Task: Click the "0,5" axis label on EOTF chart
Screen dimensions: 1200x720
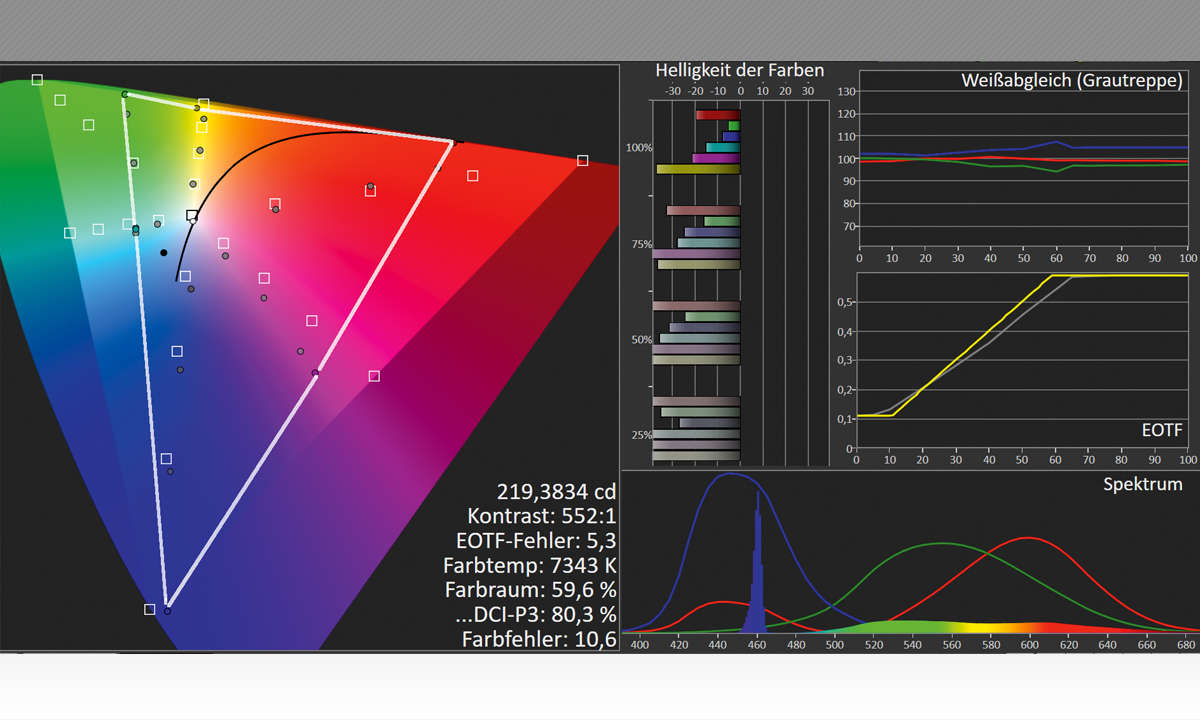Action: [846, 302]
